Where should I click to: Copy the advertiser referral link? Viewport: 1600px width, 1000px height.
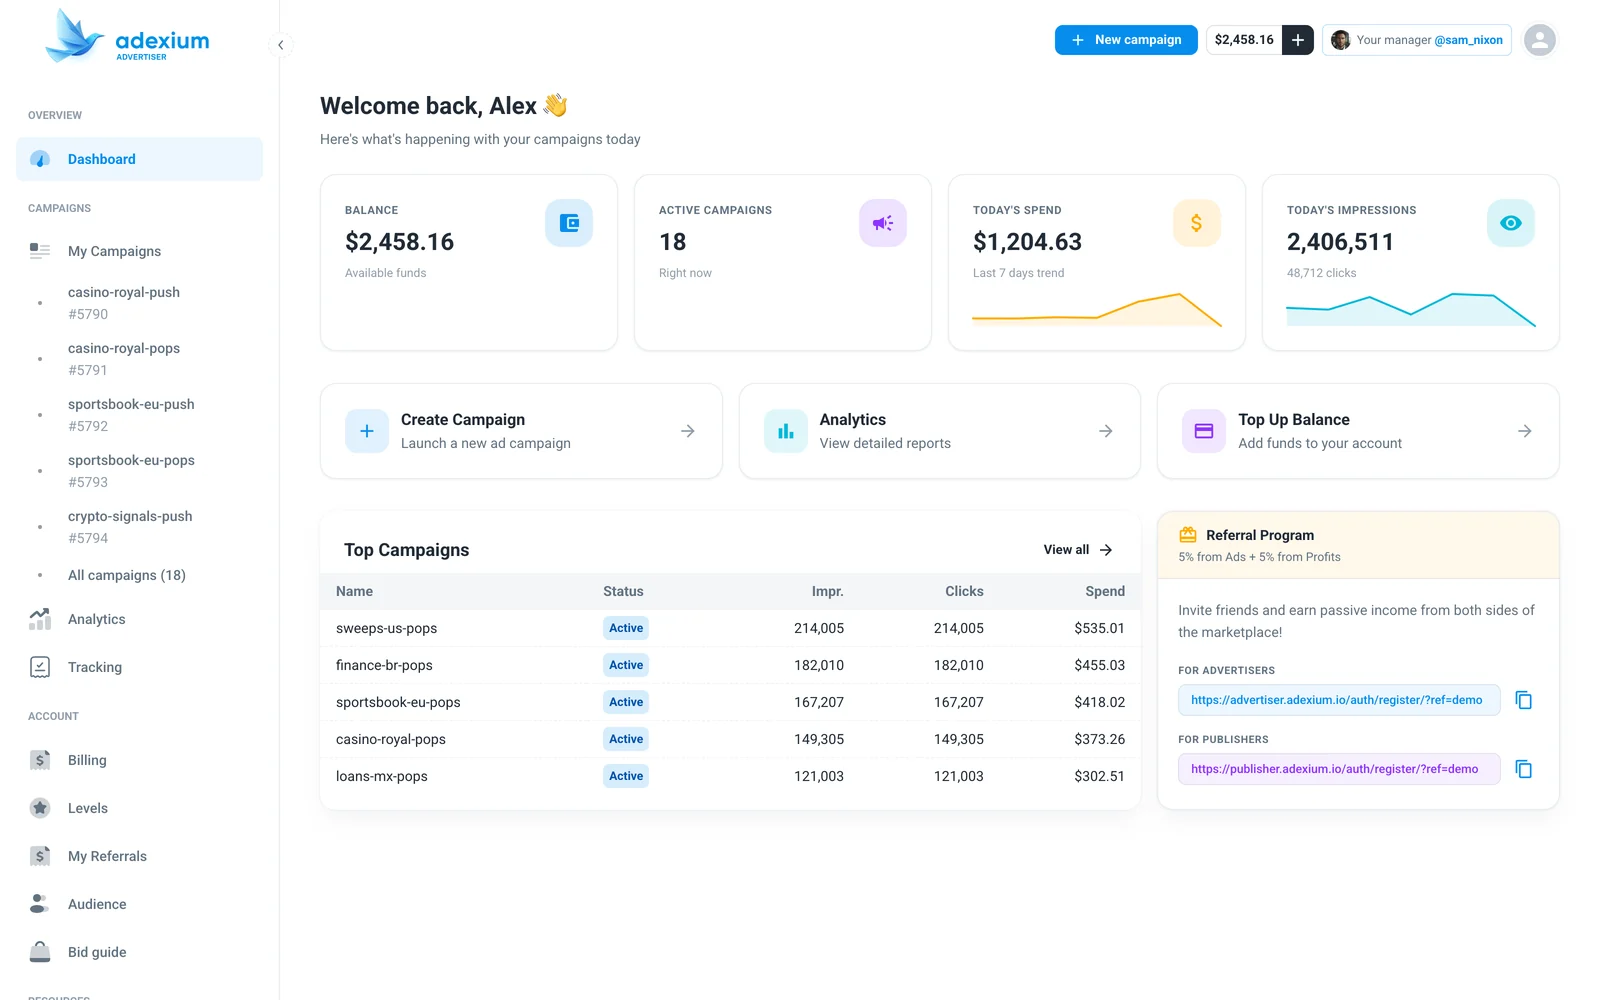(x=1524, y=700)
